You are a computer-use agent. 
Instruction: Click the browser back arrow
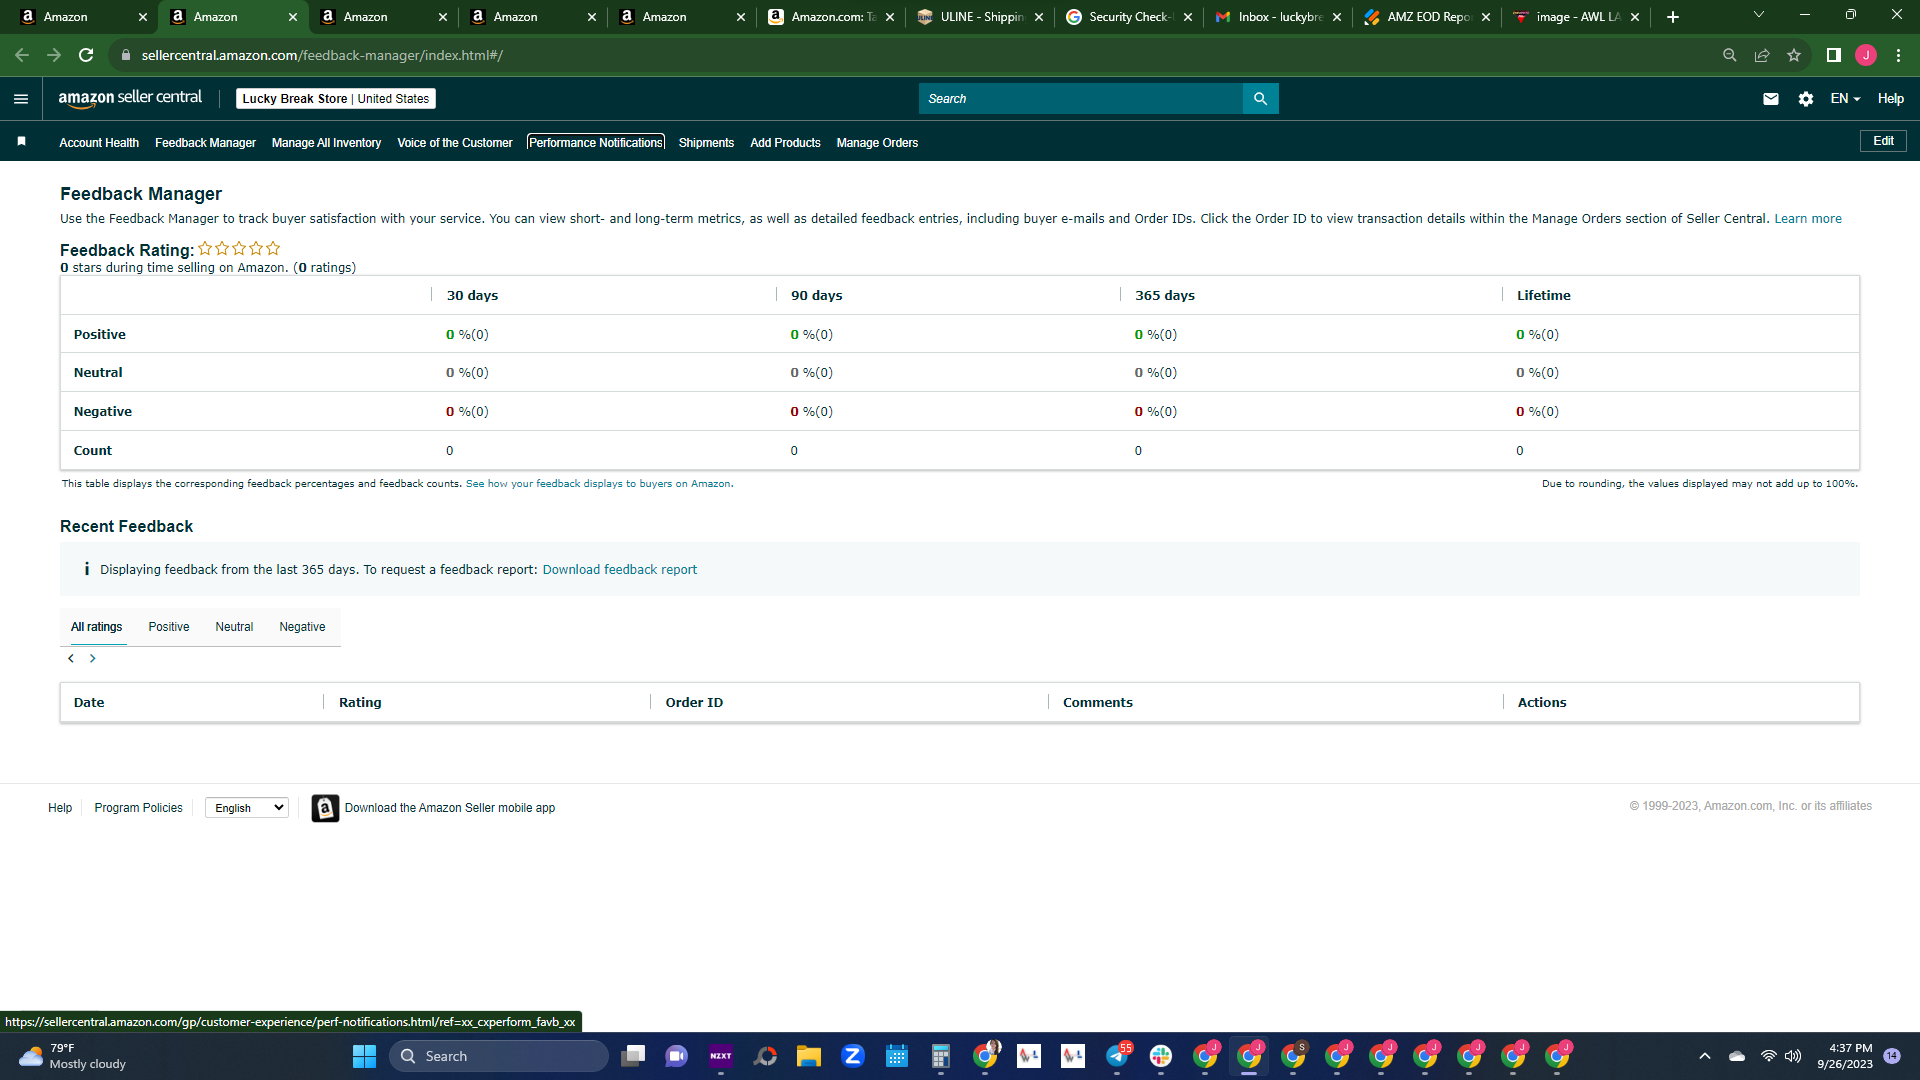click(x=22, y=55)
